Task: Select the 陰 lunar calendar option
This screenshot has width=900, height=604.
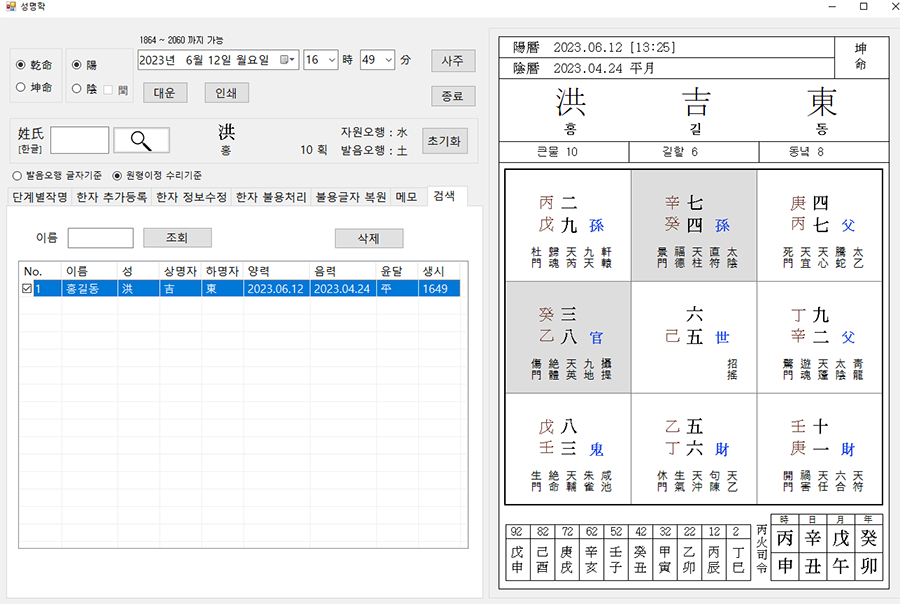Action: (79, 89)
